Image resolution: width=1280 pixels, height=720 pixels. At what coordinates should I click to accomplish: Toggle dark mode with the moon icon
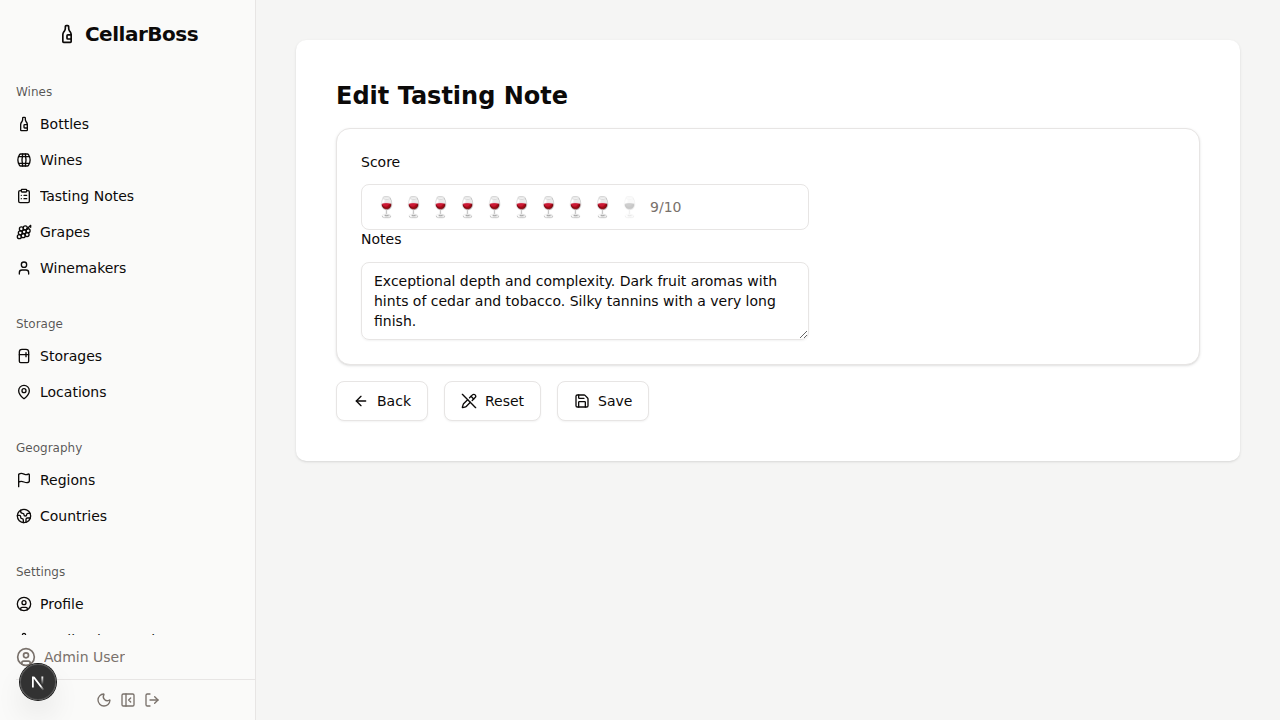[104, 700]
